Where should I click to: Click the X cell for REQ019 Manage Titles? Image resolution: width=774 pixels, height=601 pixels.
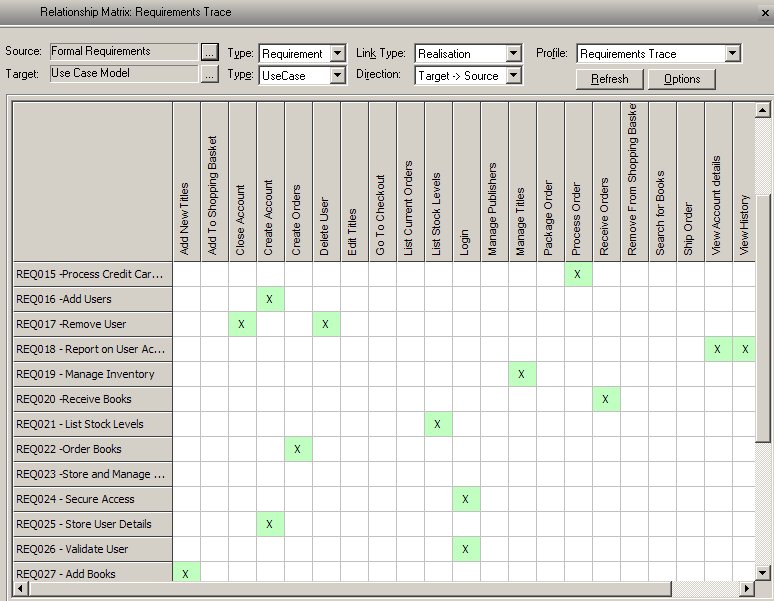click(x=522, y=374)
